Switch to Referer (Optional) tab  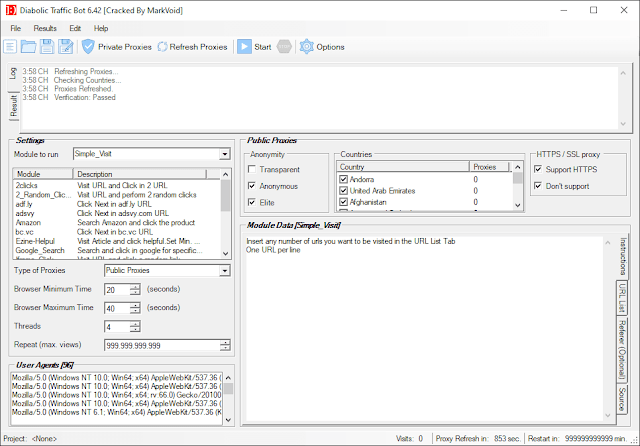coord(622,349)
